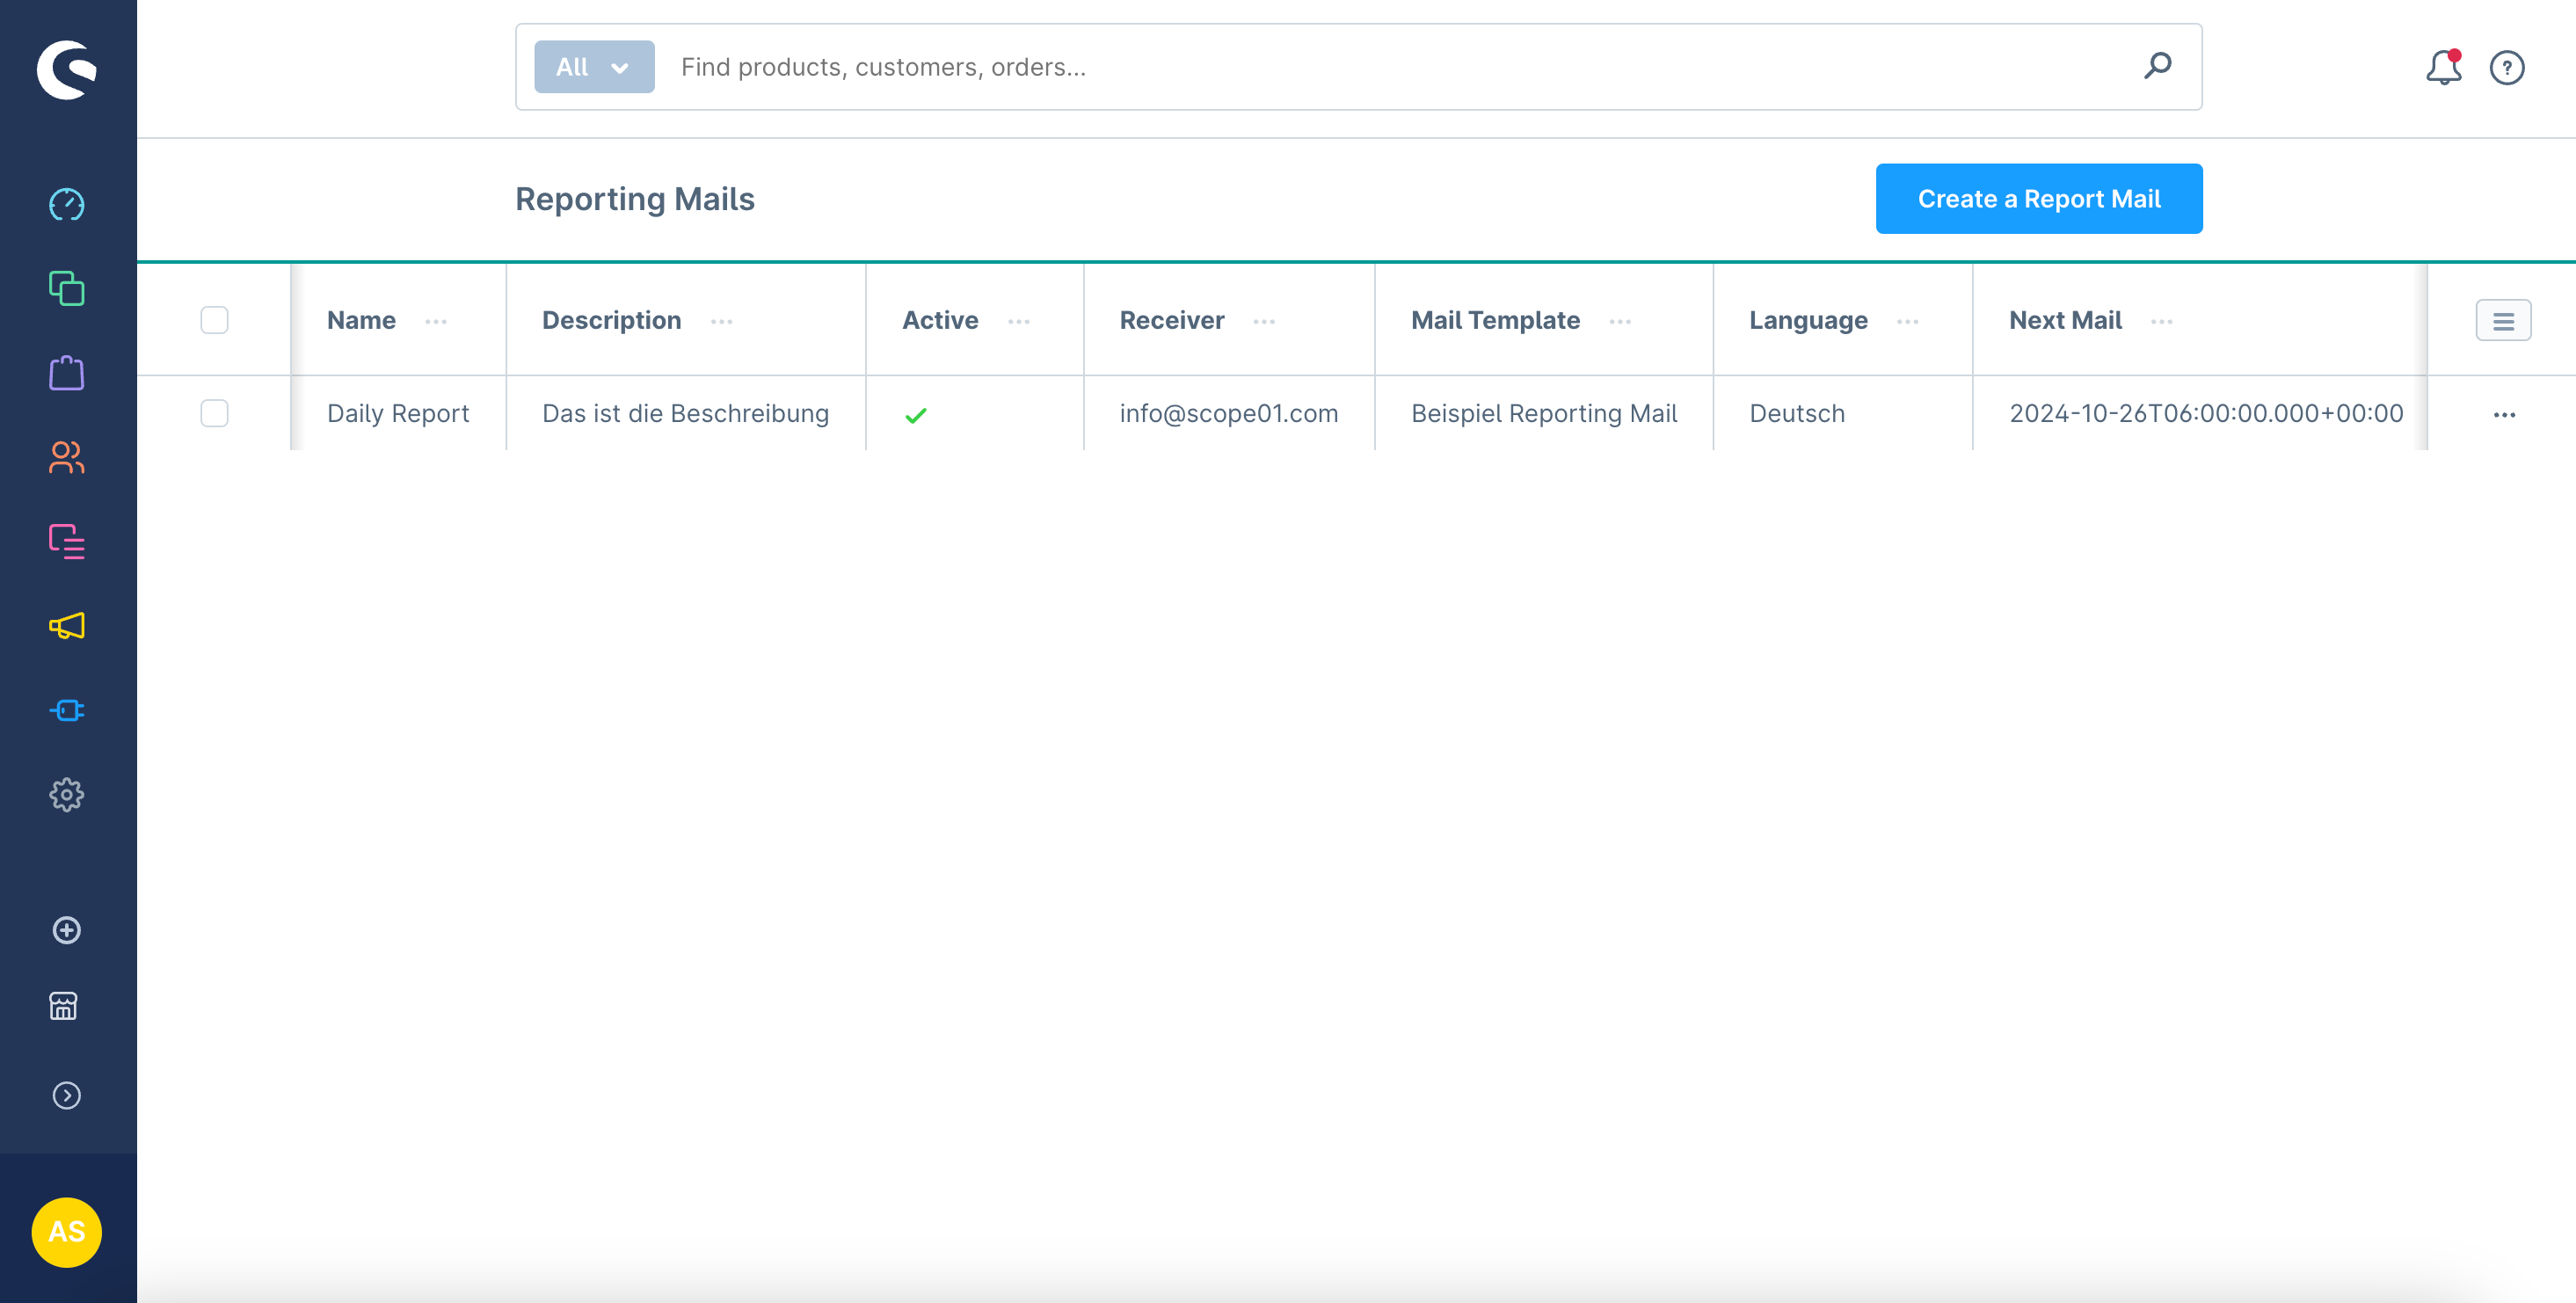Open the All search scope dropdown
2576x1303 pixels.
pos(594,67)
